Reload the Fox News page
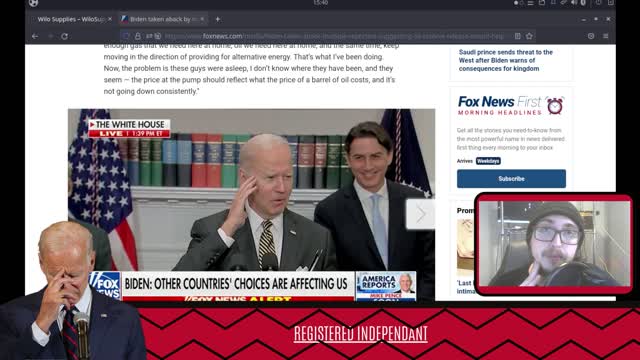 coord(64,36)
